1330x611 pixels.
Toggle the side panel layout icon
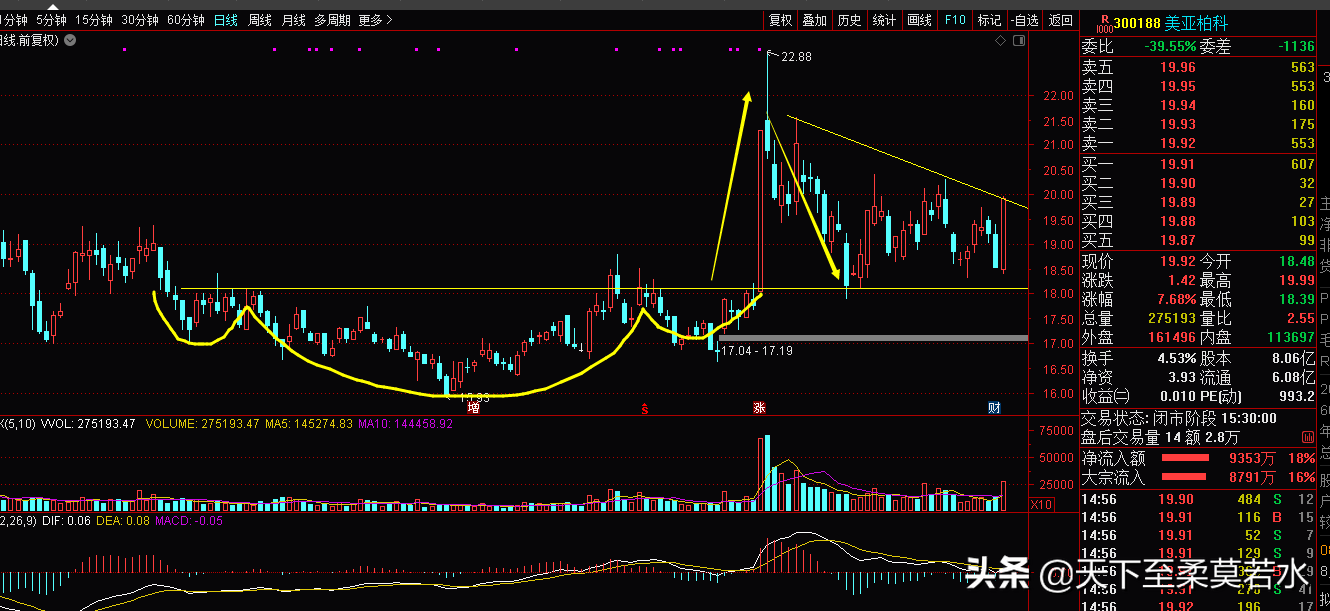tap(1019, 40)
